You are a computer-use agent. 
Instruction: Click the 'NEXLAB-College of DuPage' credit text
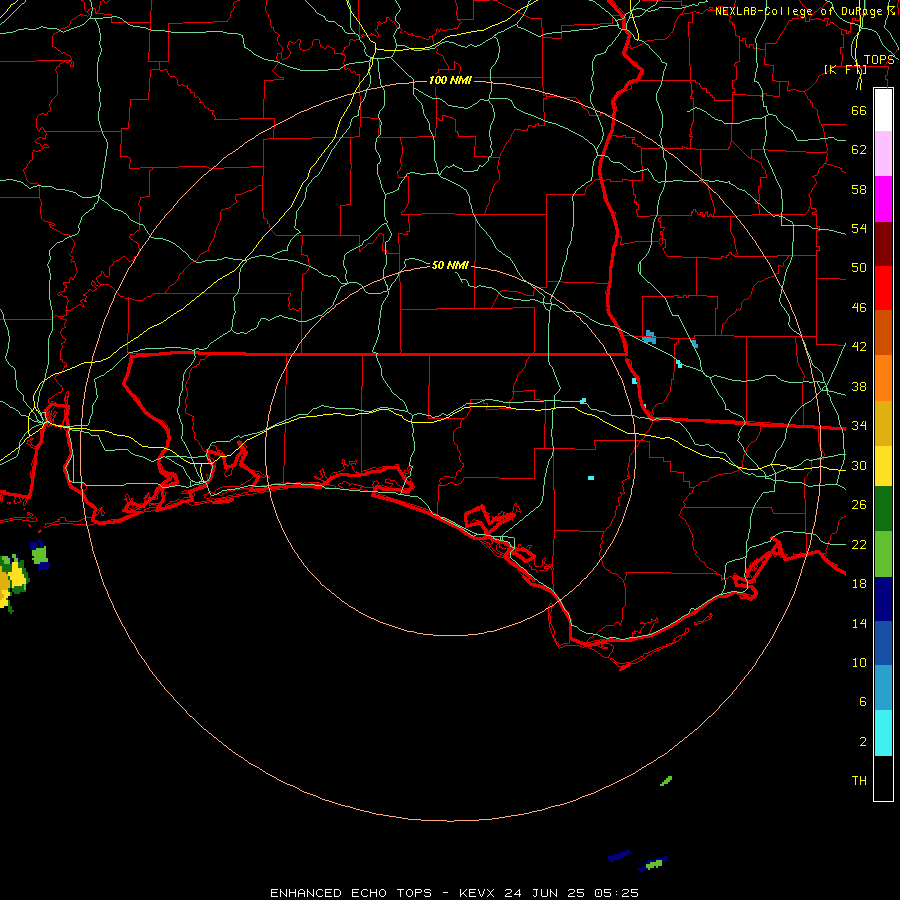coord(799,11)
